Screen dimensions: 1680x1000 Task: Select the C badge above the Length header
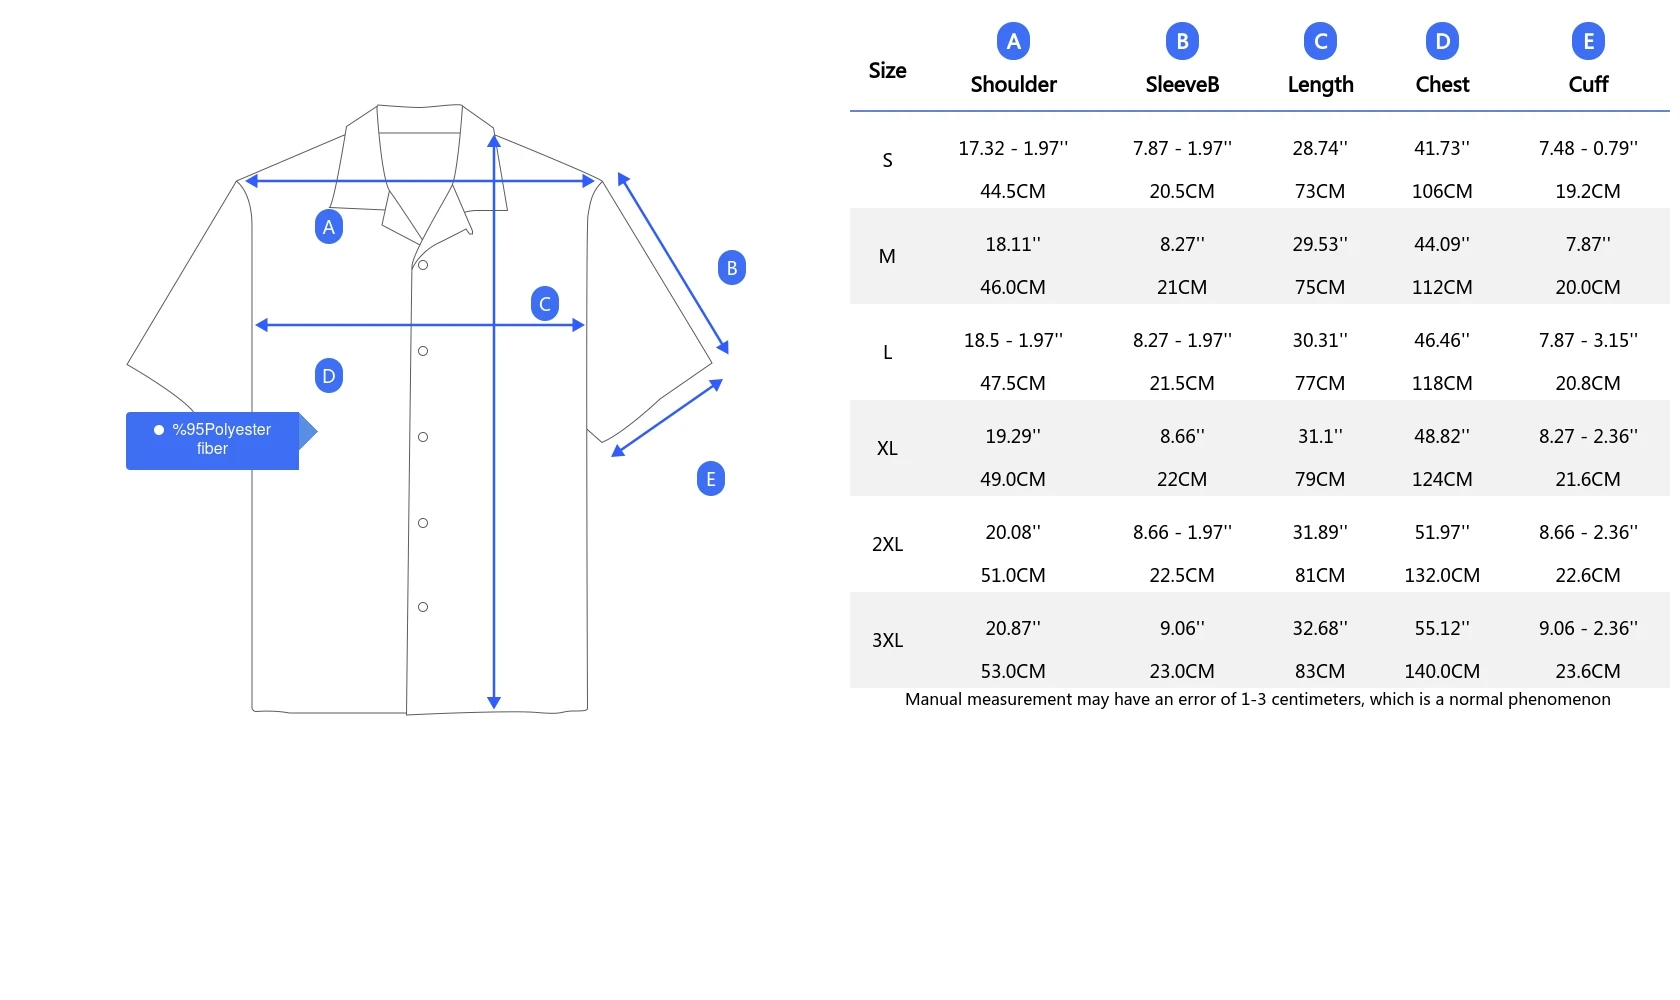pos(1320,41)
